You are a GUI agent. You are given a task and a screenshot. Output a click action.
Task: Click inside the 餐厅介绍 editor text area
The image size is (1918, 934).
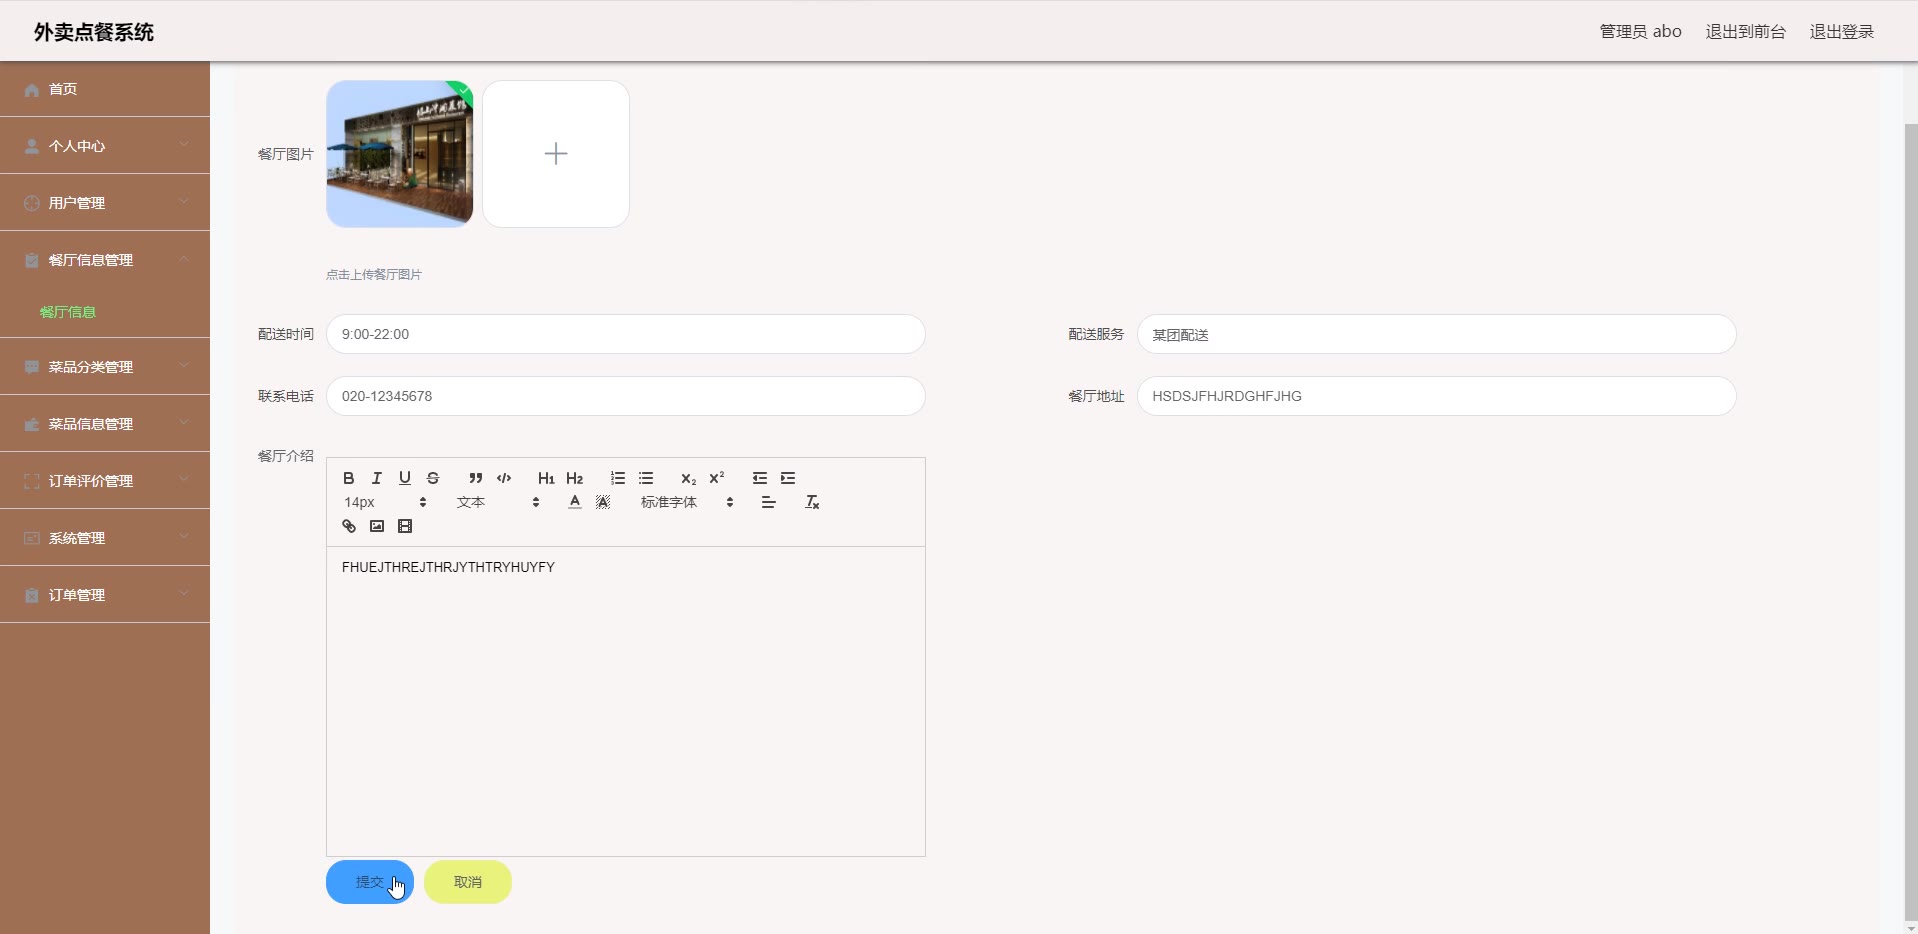(x=626, y=701)
